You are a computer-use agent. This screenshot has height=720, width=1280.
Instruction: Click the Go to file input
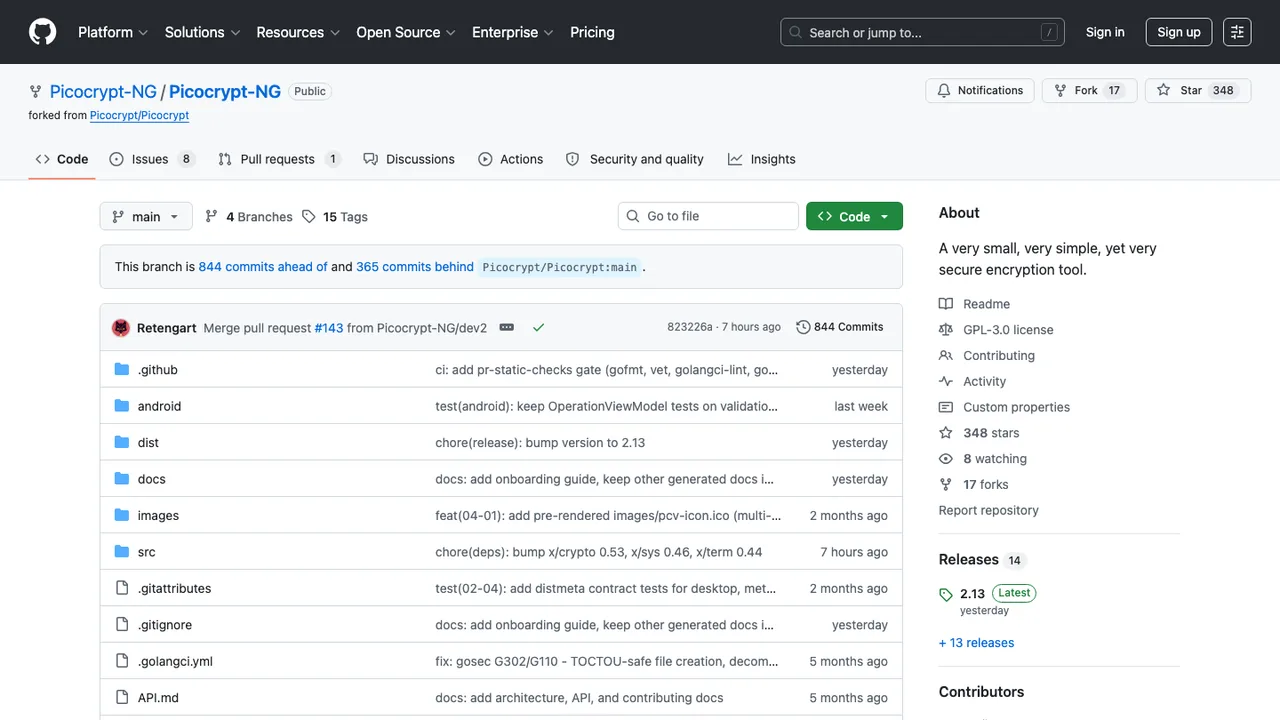[x=708, y=216]
